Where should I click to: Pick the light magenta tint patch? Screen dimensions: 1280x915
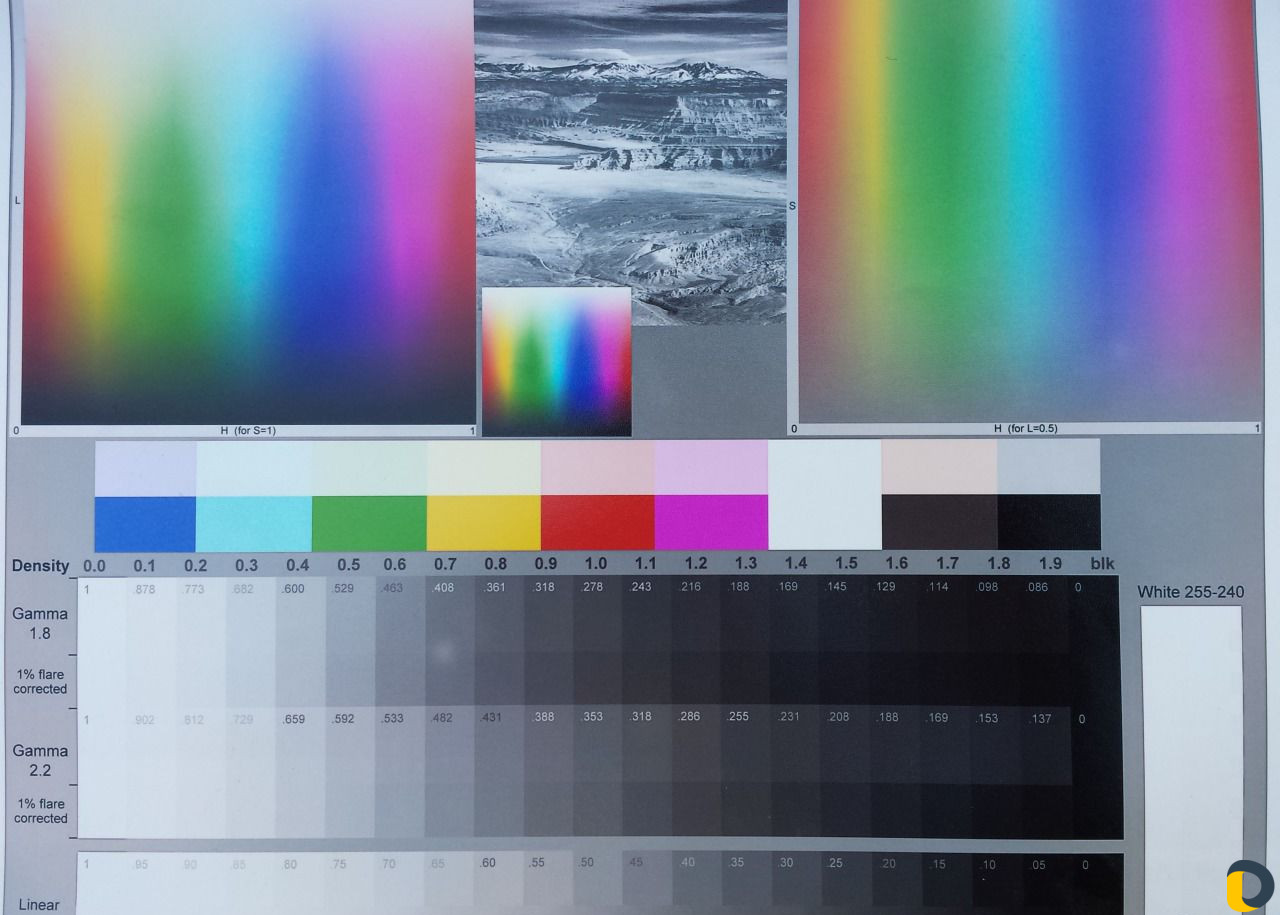click(x=711, y=468)
